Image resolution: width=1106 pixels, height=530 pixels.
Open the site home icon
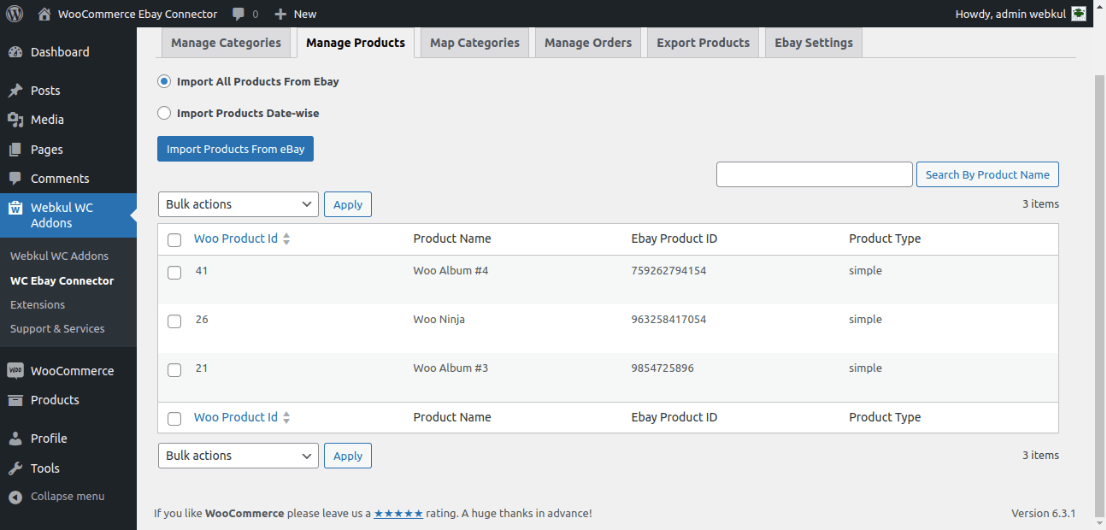point(44,14)
